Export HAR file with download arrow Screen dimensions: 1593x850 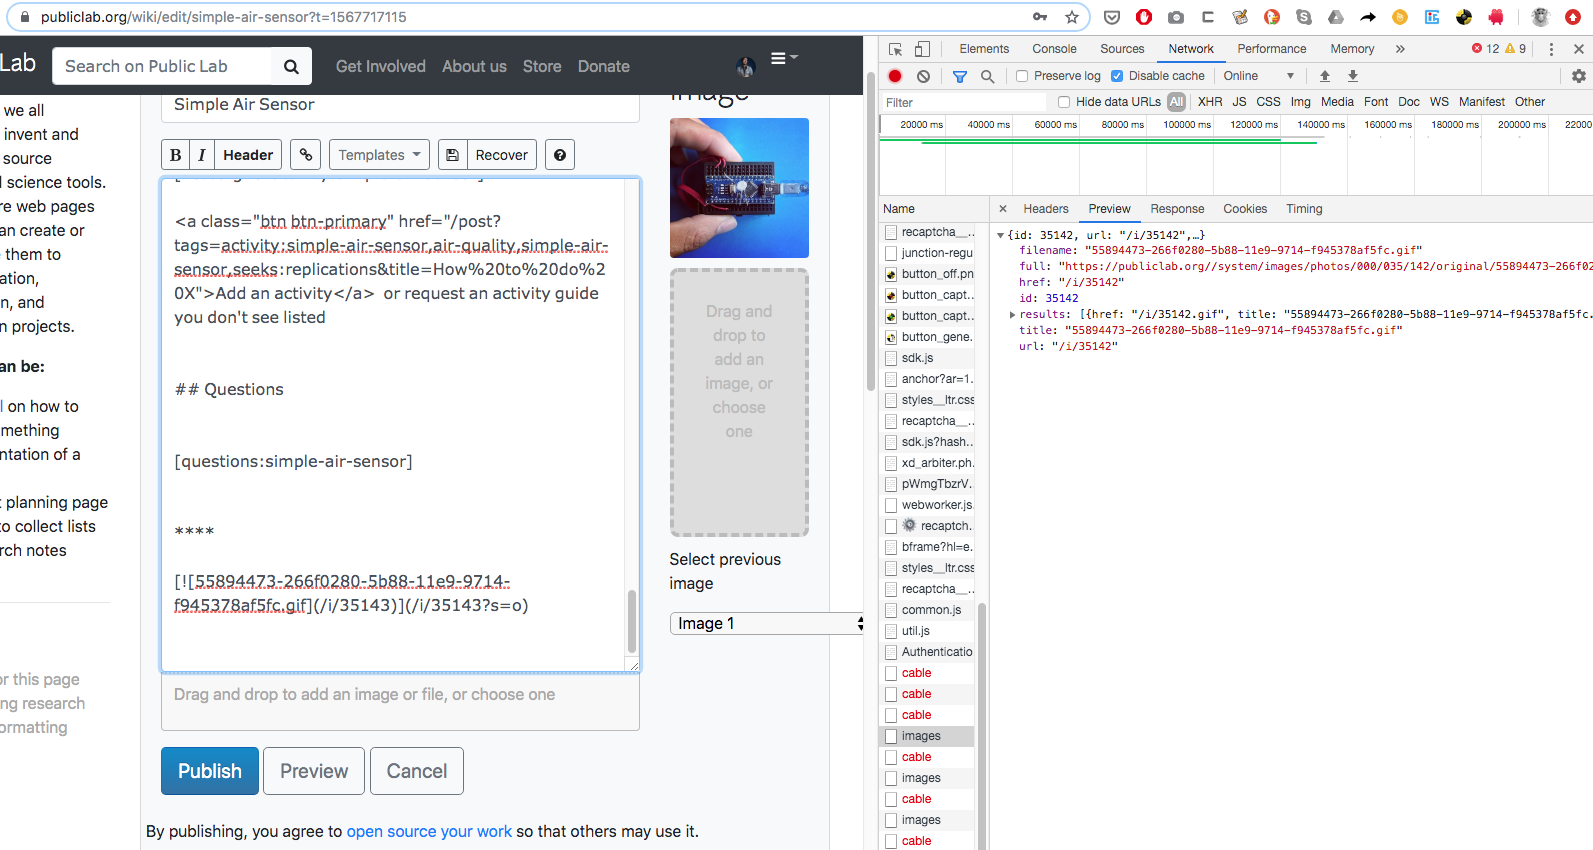point(1353,76)
